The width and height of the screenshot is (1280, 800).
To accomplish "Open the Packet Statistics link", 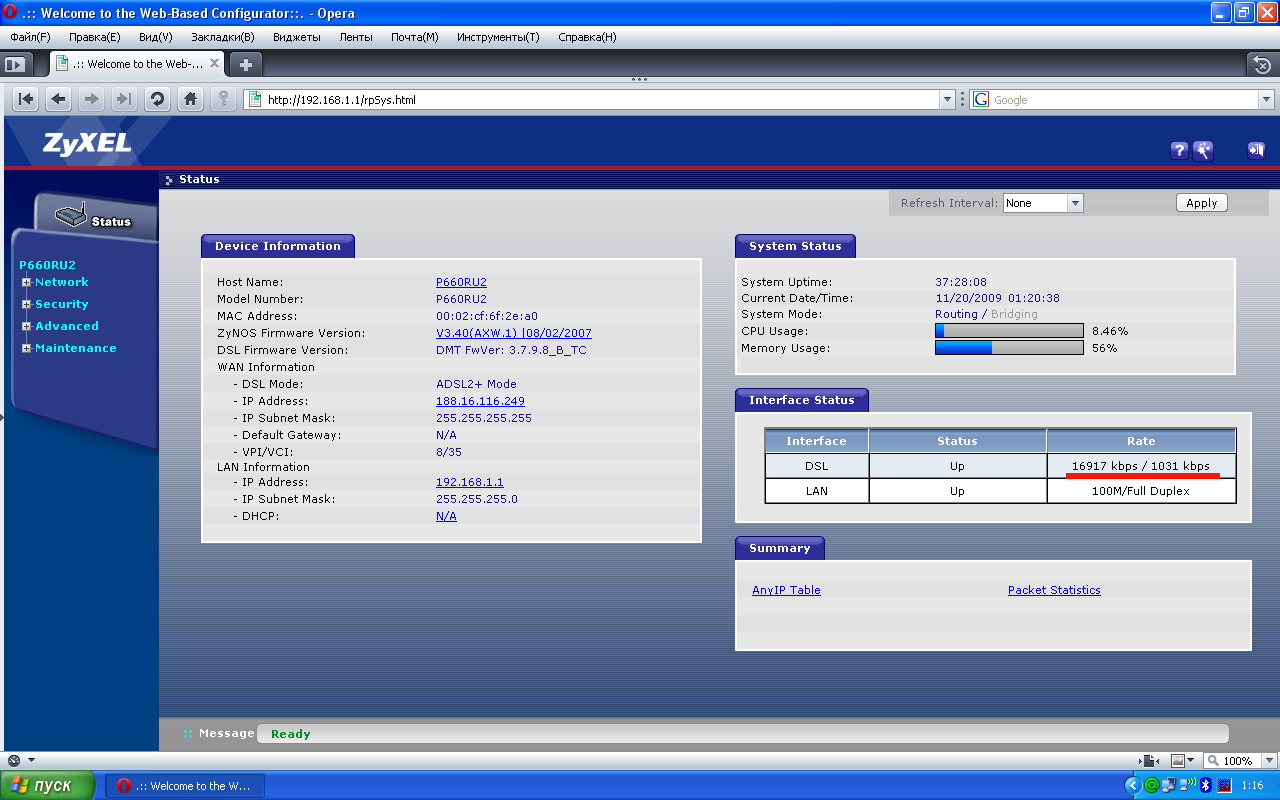I will 1054,590.
